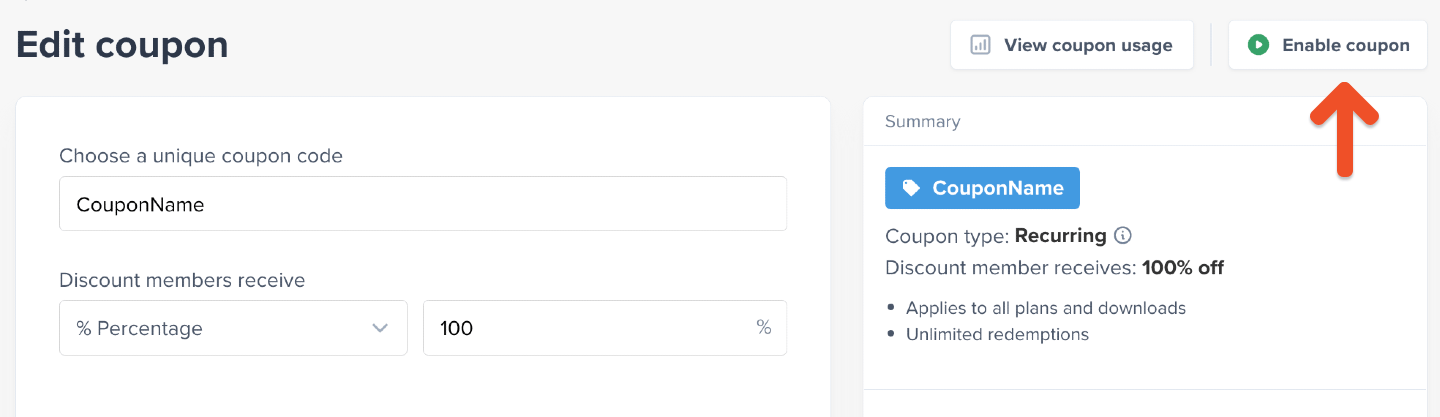Viewport: 1440px width, 417px height.
Task: Click the tag icon in the CouponName badge
Action: pos(911,188)
